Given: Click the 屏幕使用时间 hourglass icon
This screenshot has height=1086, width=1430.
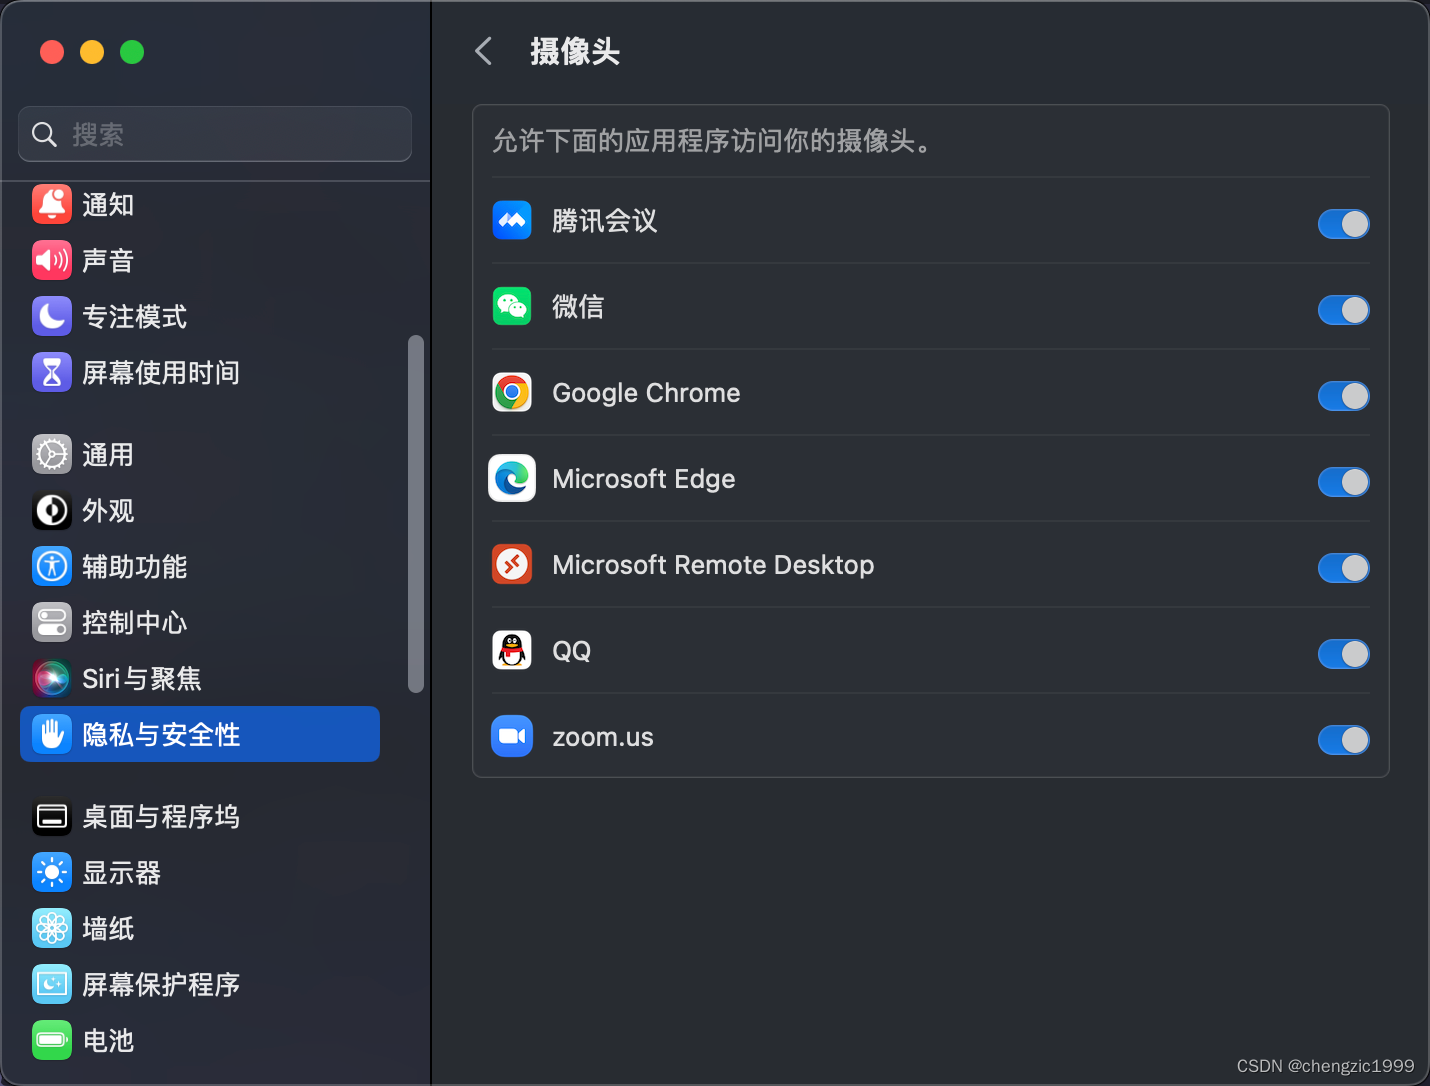Looking at the screenshot, I should [52, 372].
